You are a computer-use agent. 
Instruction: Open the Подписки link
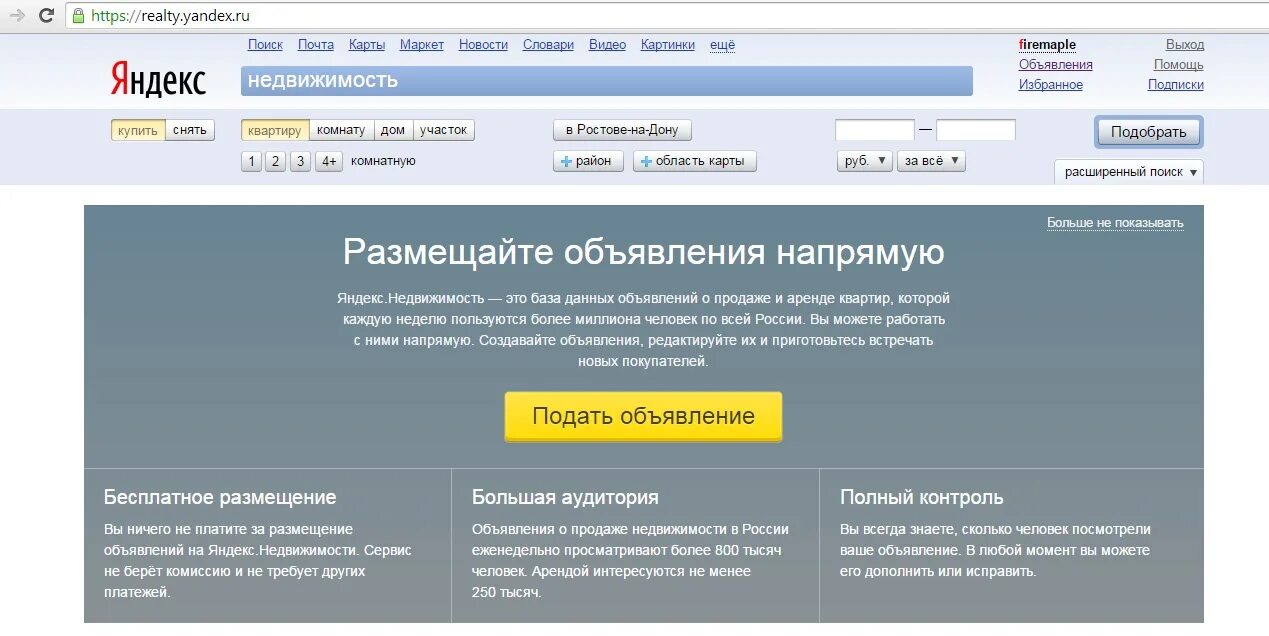1176,85
